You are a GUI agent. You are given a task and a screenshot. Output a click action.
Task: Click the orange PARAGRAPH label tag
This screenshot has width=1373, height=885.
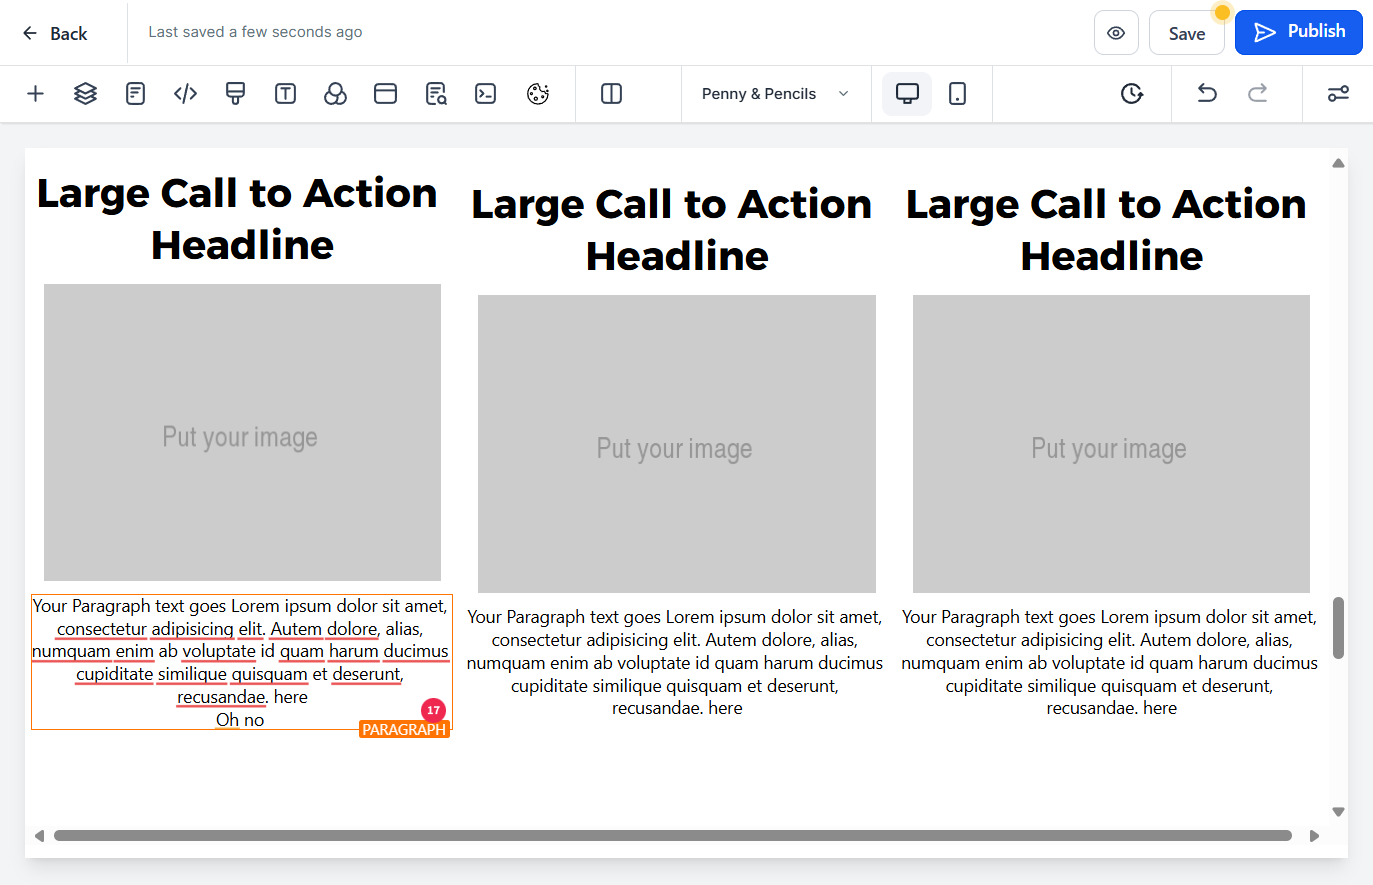click(404, 730)
